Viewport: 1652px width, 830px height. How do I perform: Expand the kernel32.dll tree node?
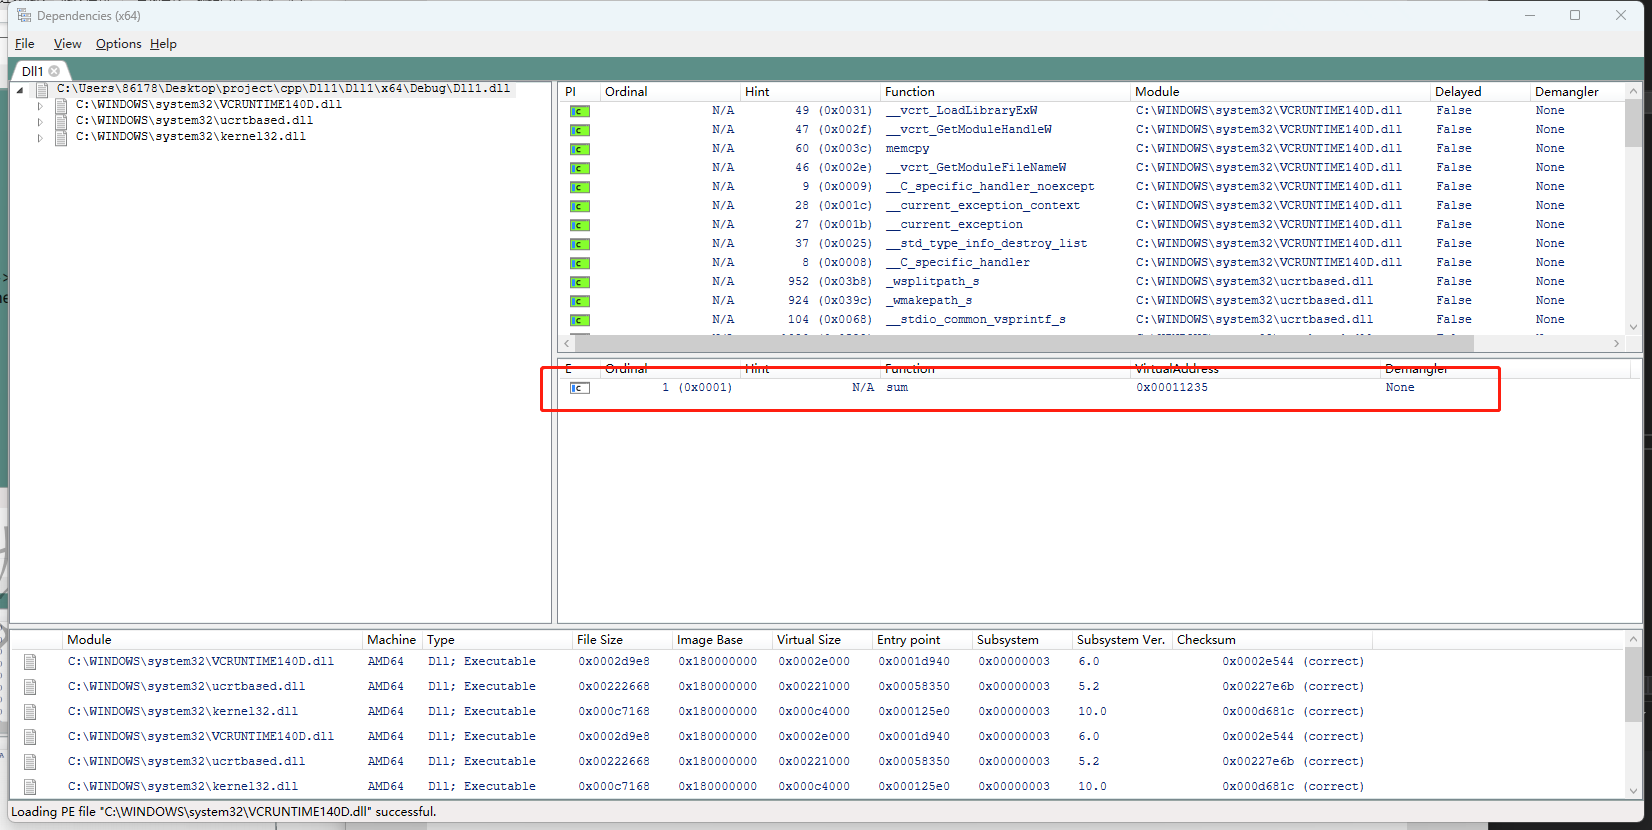pos(40,138)
